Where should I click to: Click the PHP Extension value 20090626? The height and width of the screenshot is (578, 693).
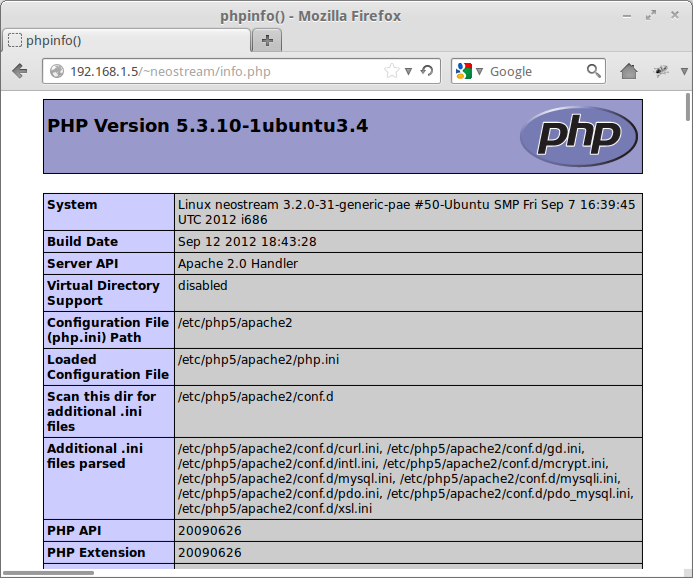[x=209, y=553]
